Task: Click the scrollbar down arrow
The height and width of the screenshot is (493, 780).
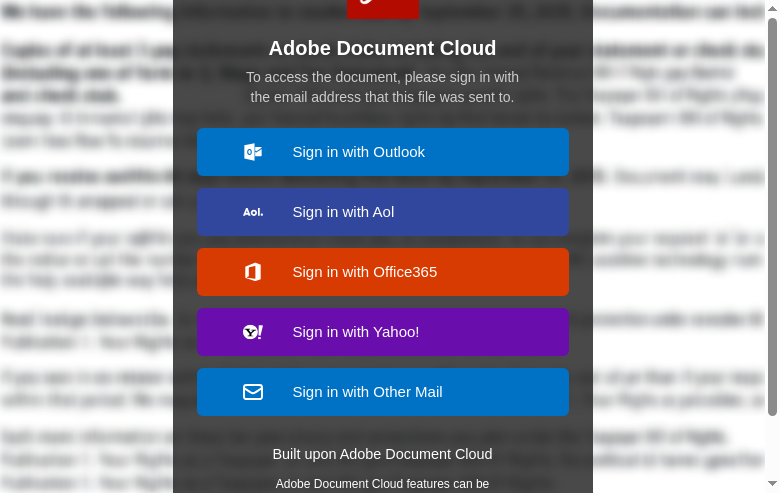Action: point(772,484)
